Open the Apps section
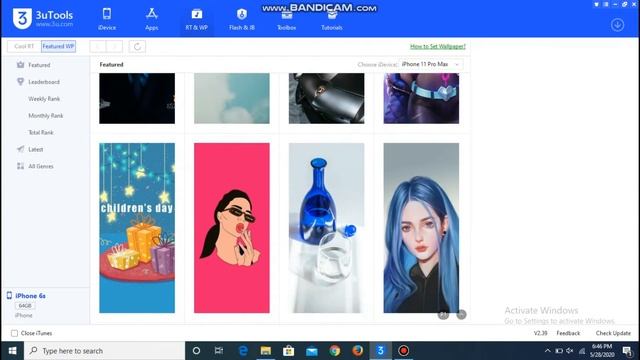This screenshot has height=360, width=640. pyautogui.click(x=151, y=19)
